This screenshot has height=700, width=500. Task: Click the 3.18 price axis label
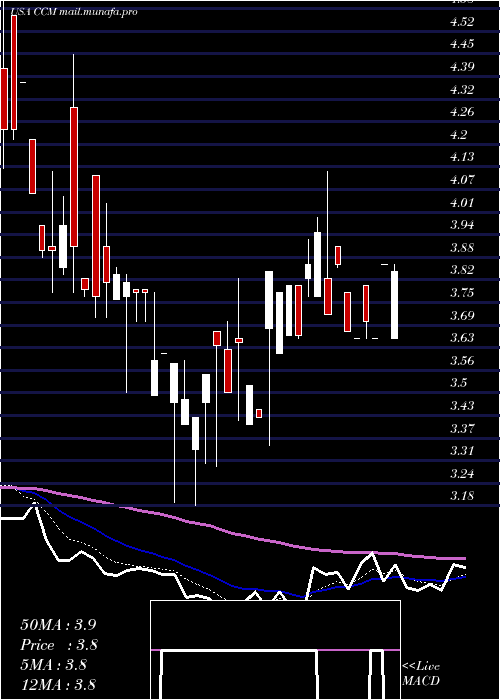(x=462, y=496)
